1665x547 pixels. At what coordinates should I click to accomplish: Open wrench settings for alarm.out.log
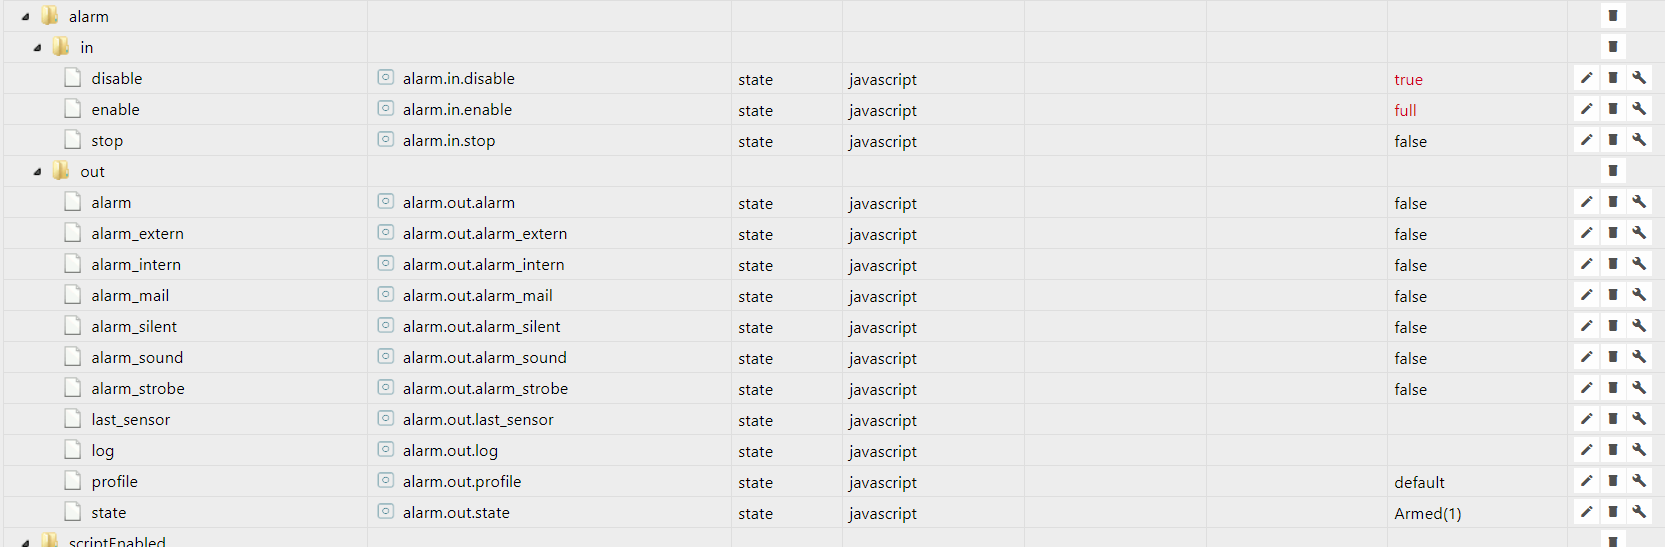1639,450
